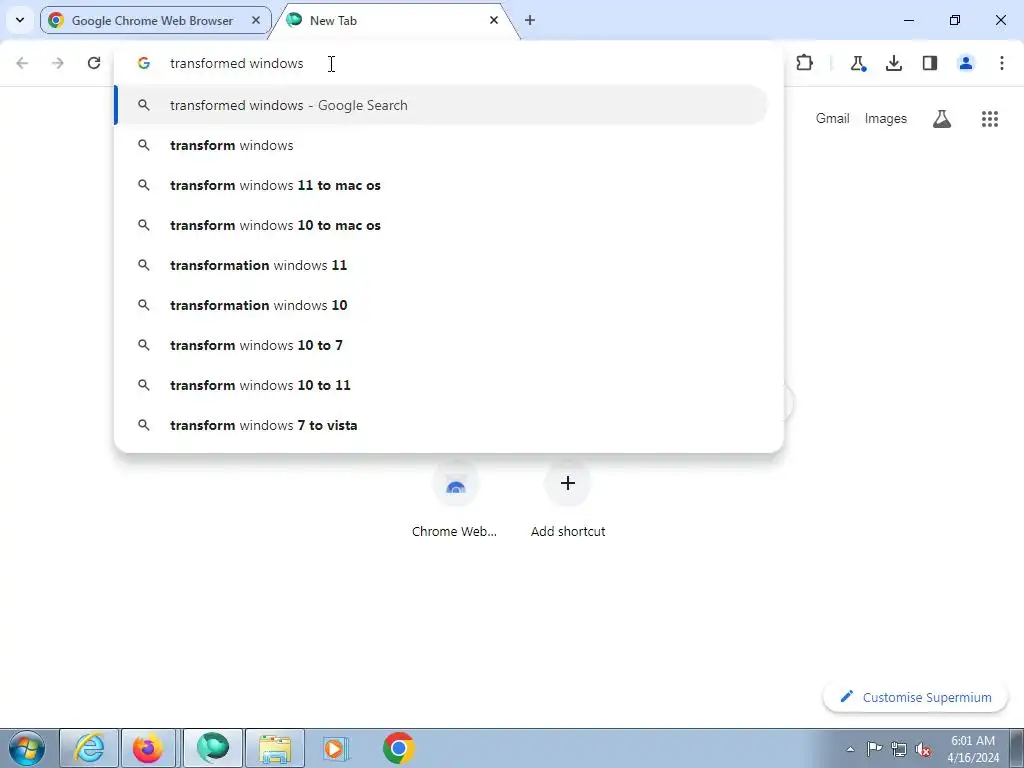
Task: Show hidden tray icons arrow
Action: (850, 749)
